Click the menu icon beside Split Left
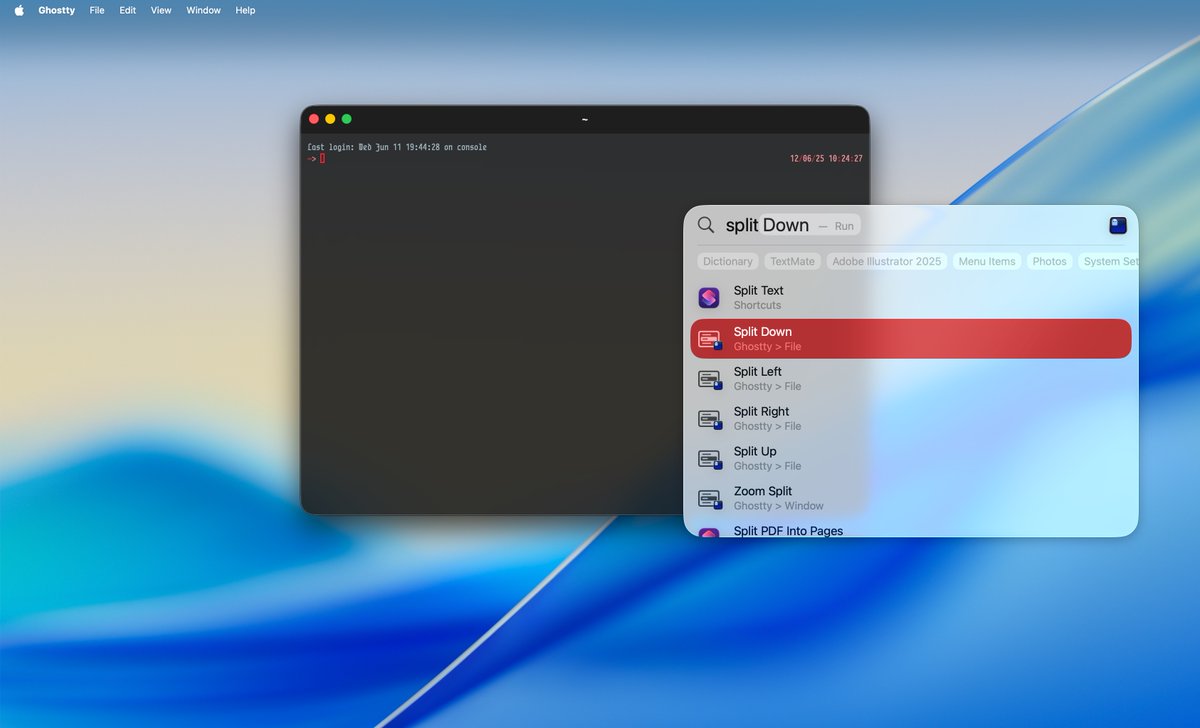The width and height of the screenshot is (1200, 728). point(710,379)
